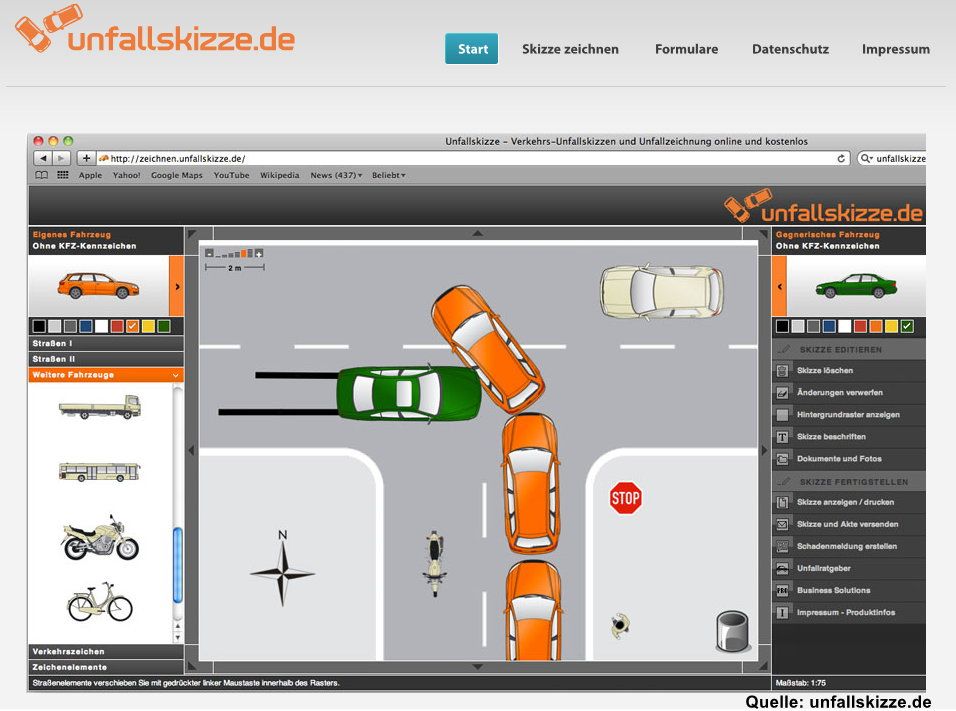This screenshot has height=711, width=956.
Task: Pick the motorcycle in the vehicle list
Action: point(99,538)
